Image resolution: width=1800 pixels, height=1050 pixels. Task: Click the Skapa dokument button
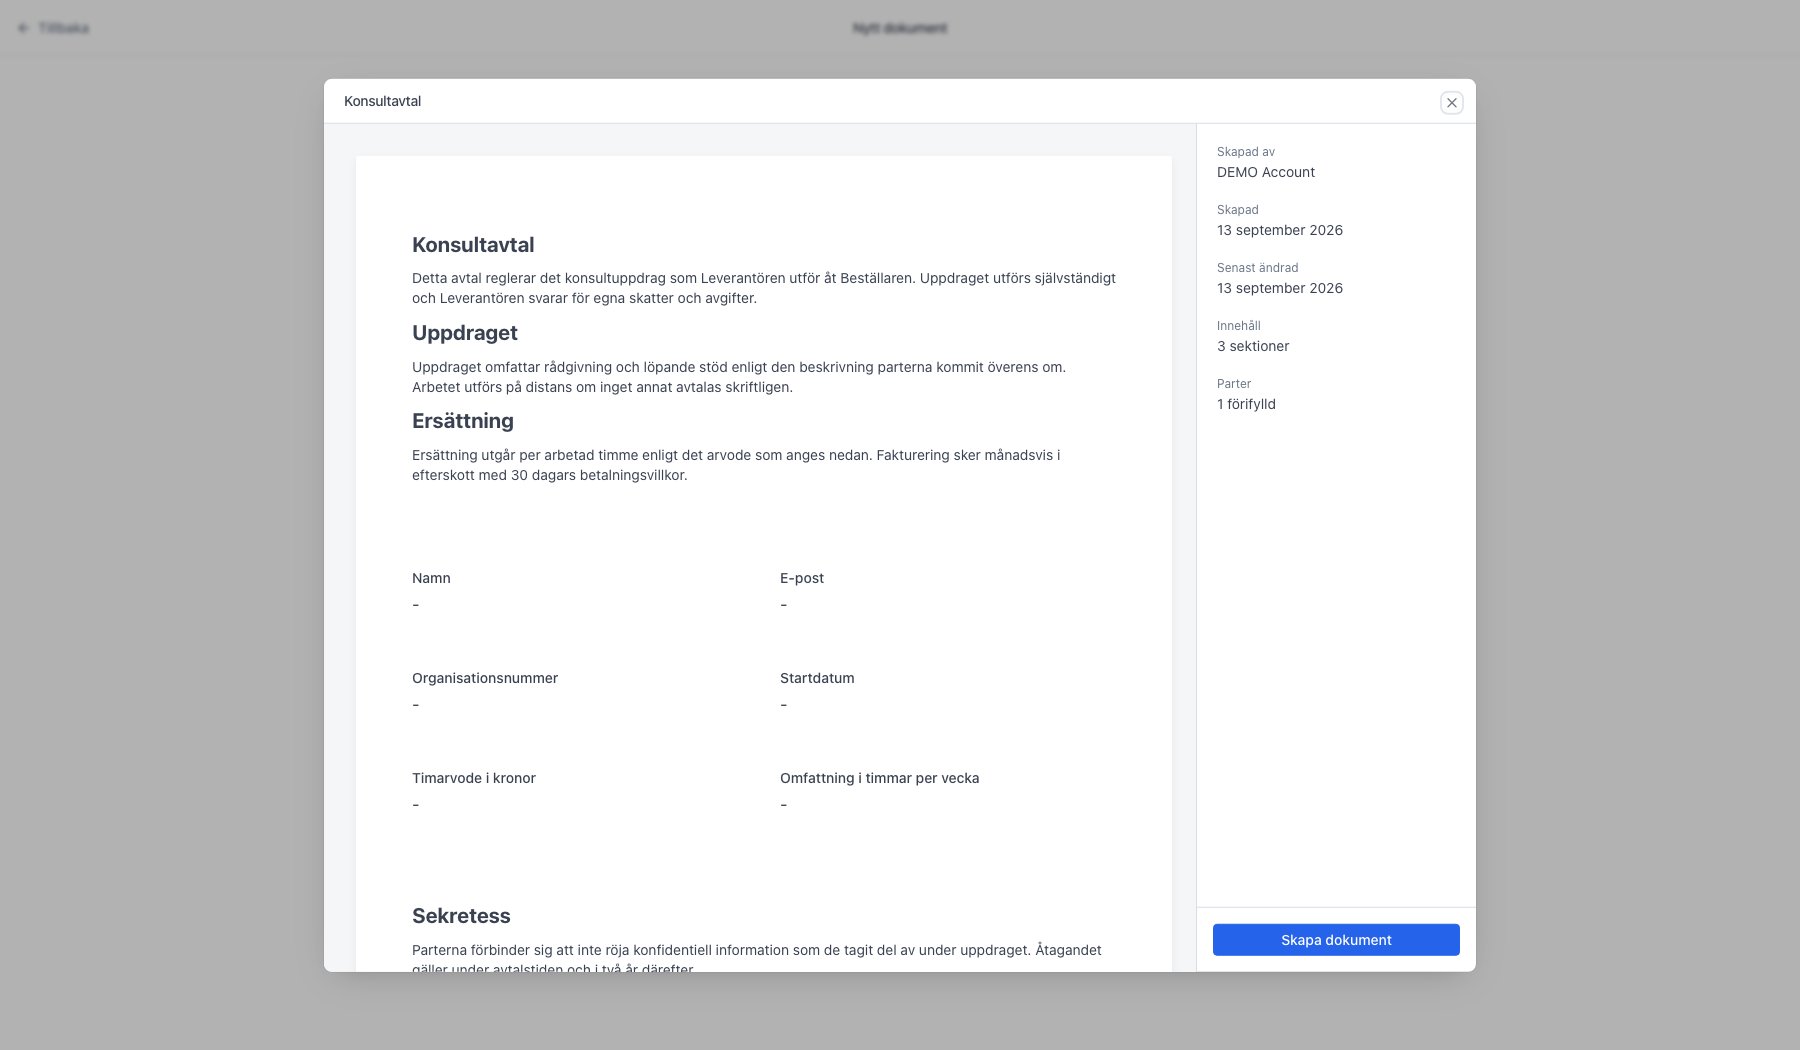coord(1336,940)
